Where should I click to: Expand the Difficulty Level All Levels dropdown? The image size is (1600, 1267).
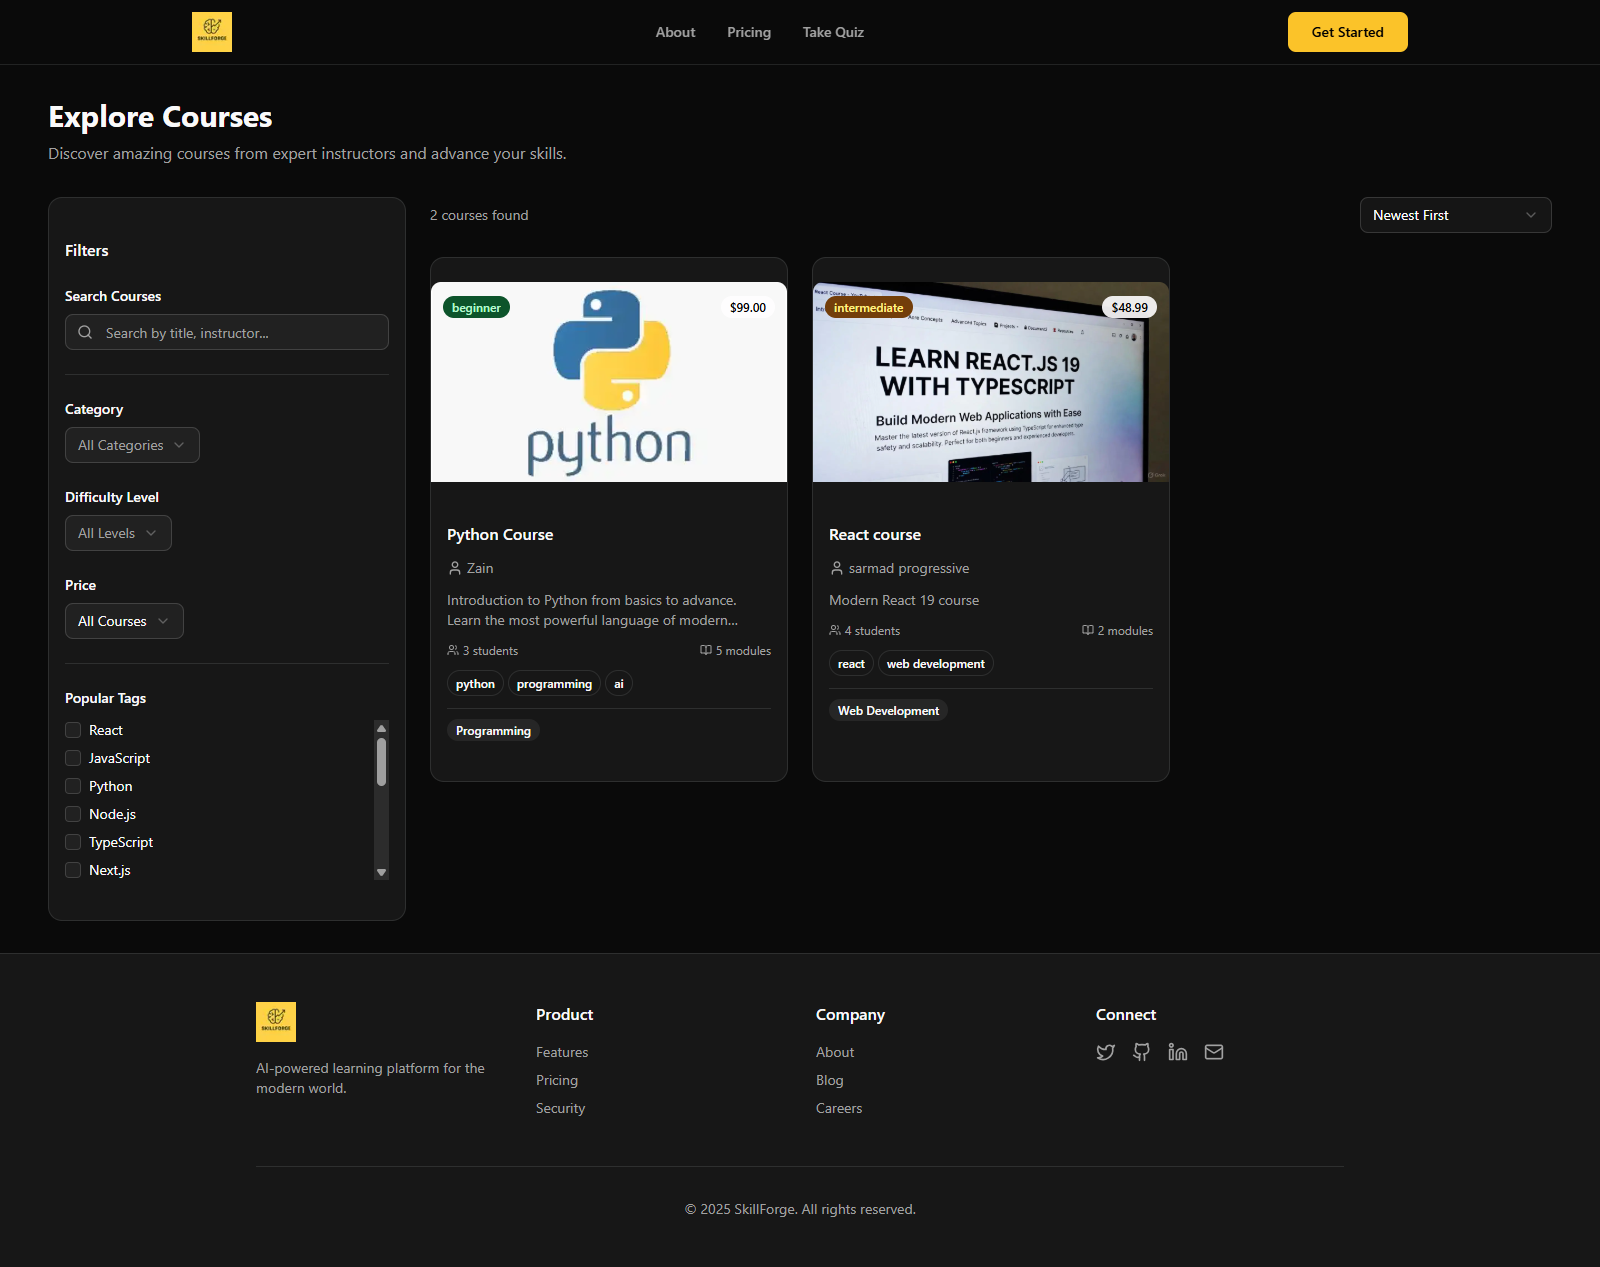[x=117, y=532]
